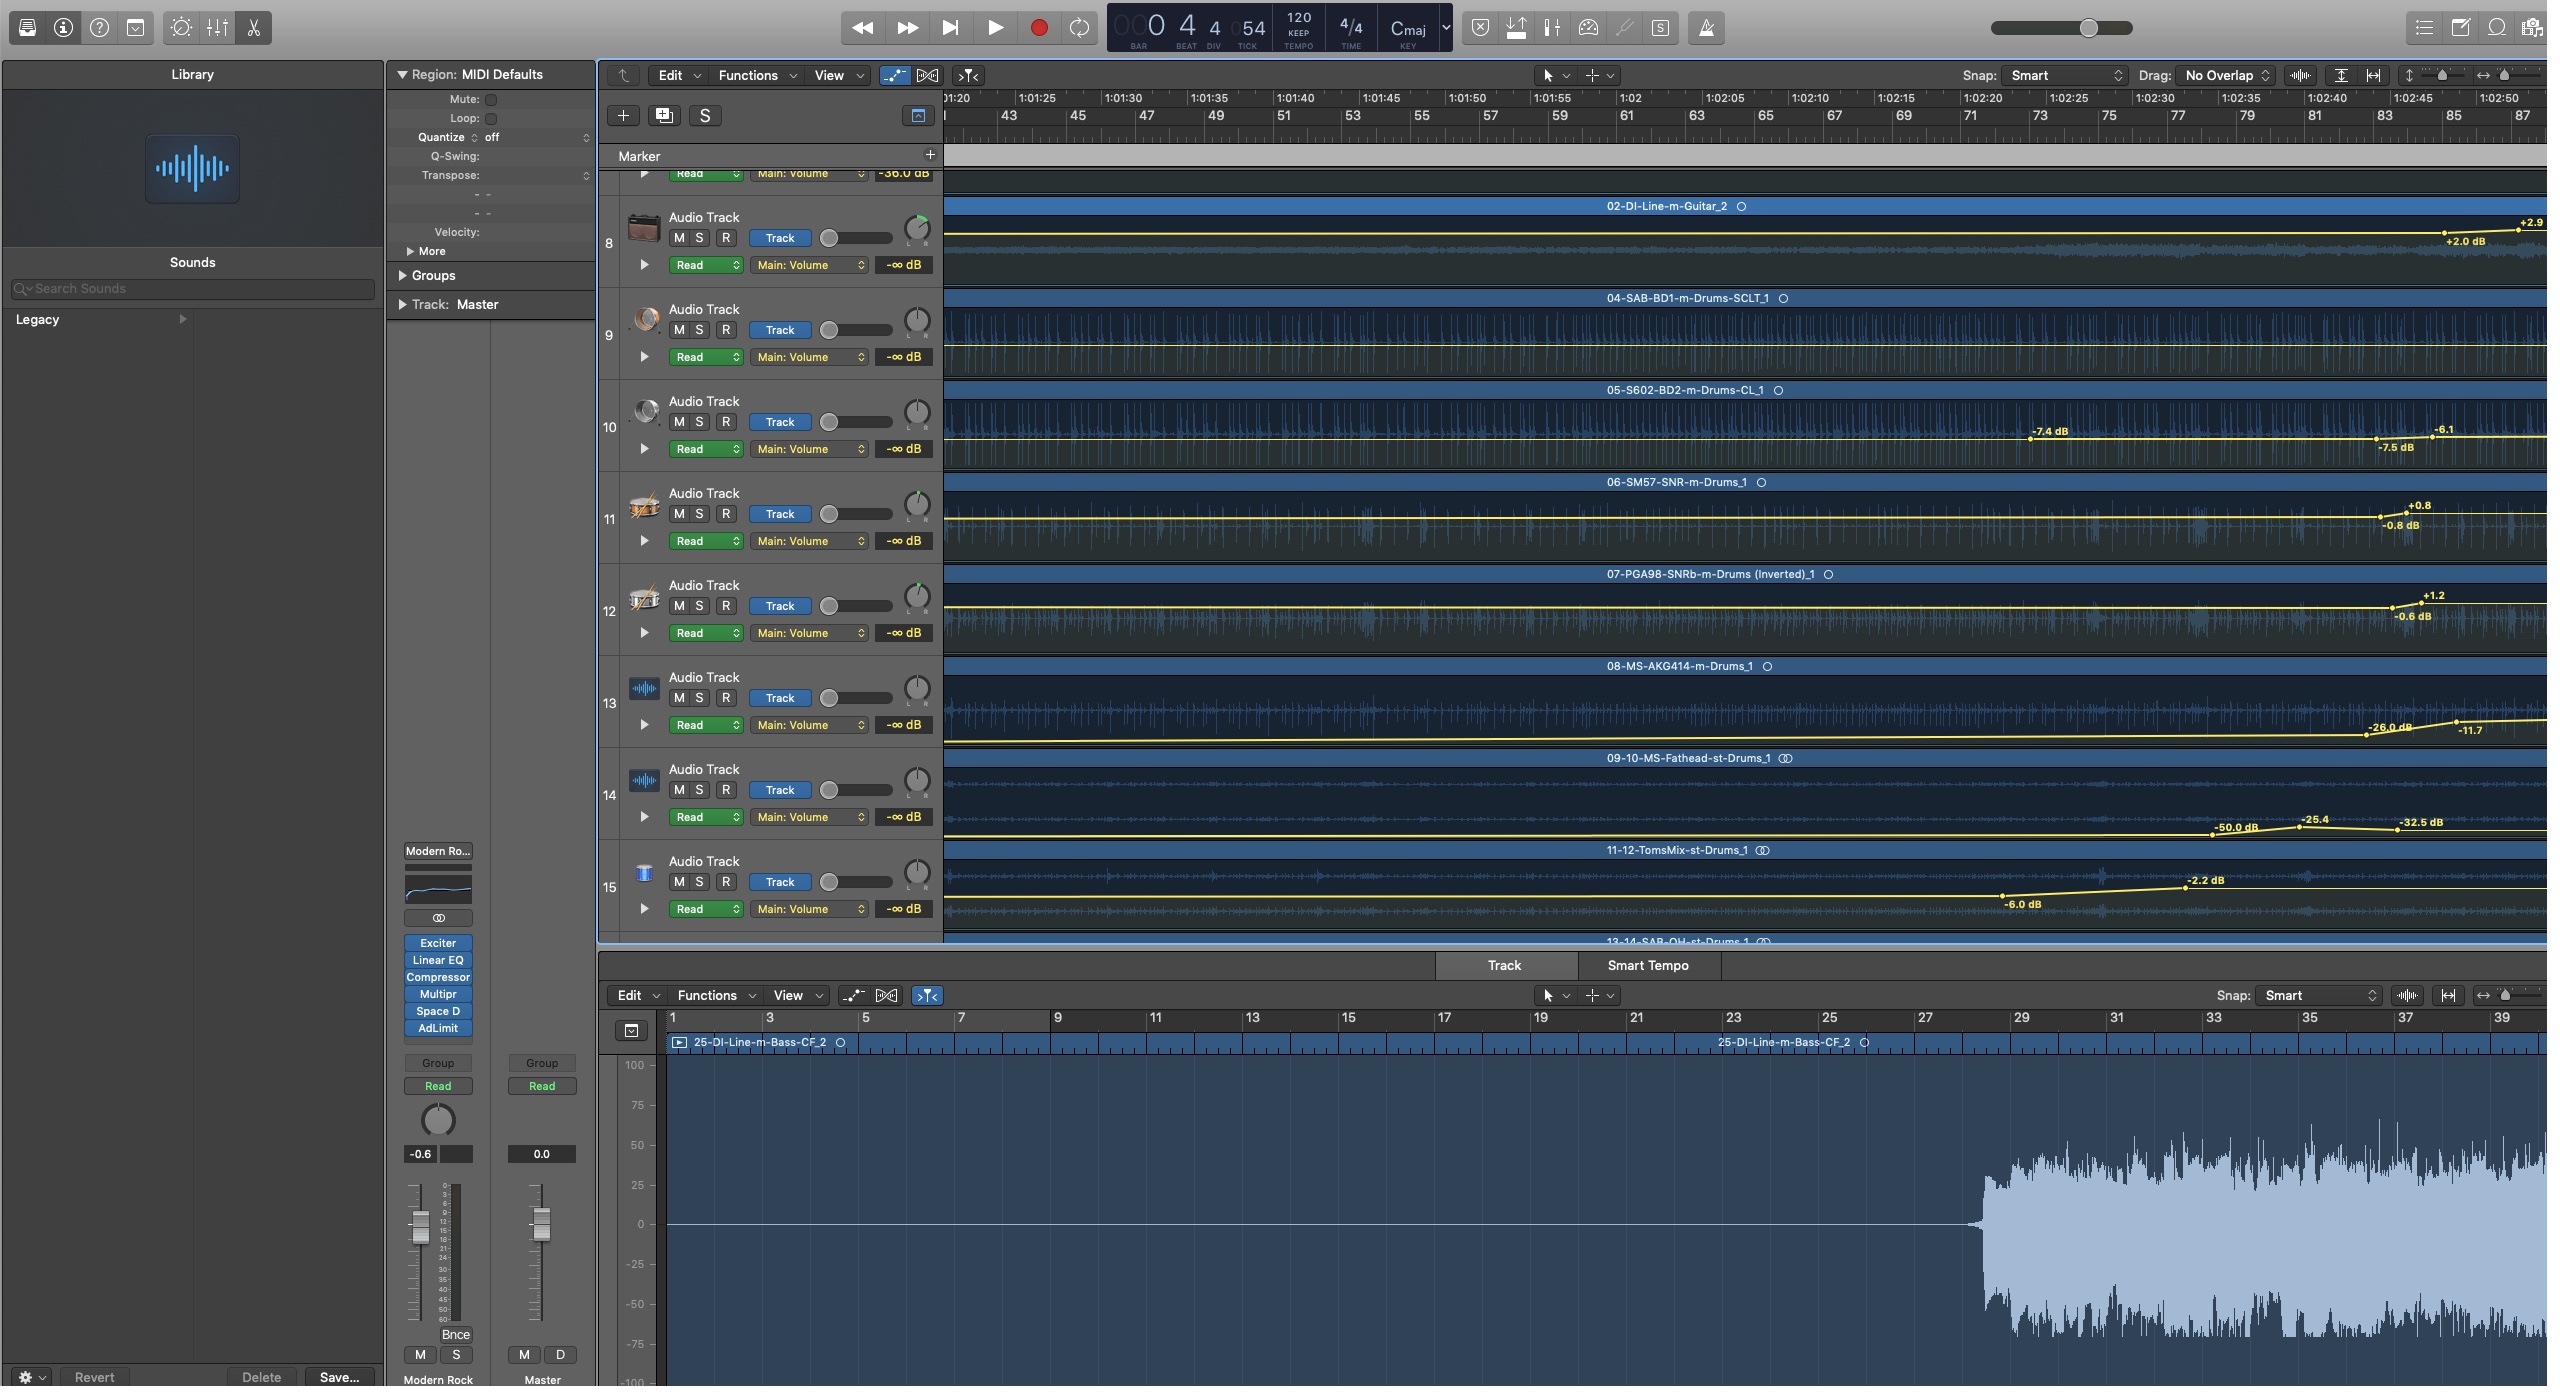Viewport: 2560px width, 1395px height.
Task: Toggle the Solo S toolbar icon
Action: tap(1660, 28)
